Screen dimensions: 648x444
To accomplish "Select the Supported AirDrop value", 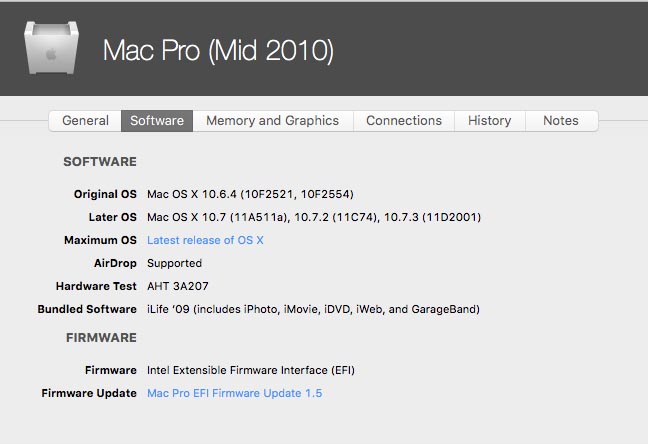I will point(174,263).
